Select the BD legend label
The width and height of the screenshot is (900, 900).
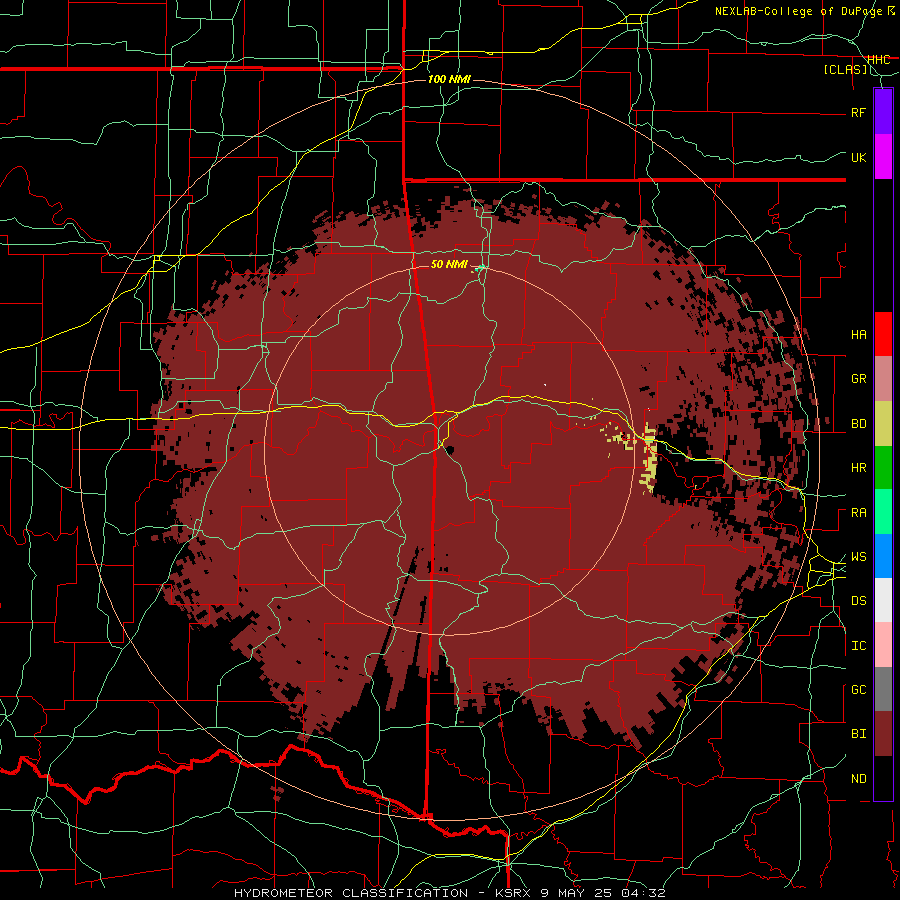(858, 424)
